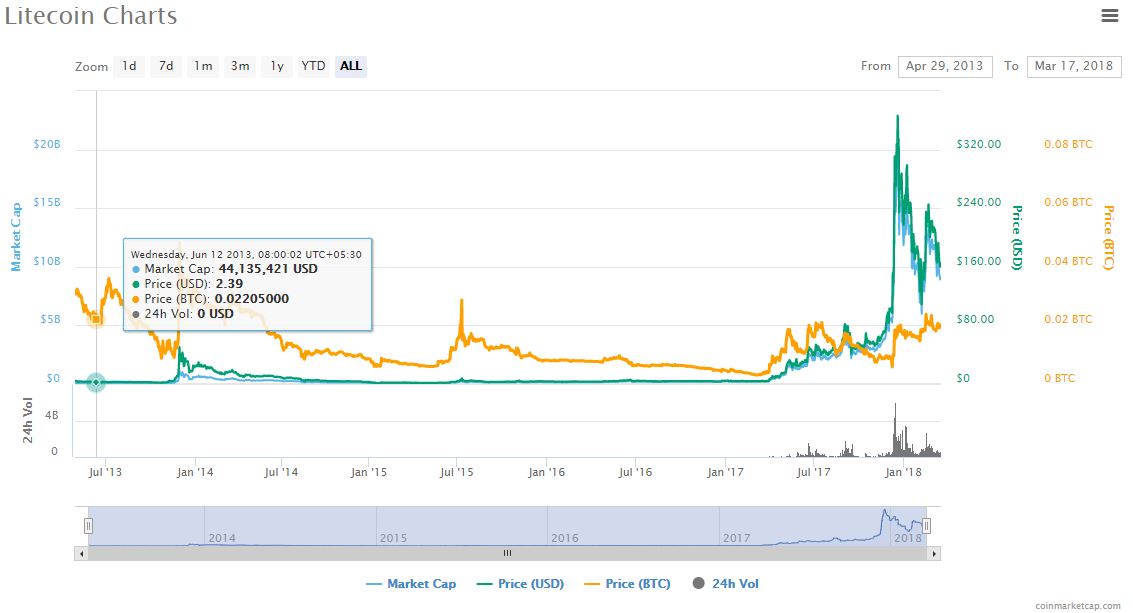Image resolution: width=1133 pixels, height=613 pixels.
Task: Click the navigator scrollbar thumb grip
Action: coord(507,554)
